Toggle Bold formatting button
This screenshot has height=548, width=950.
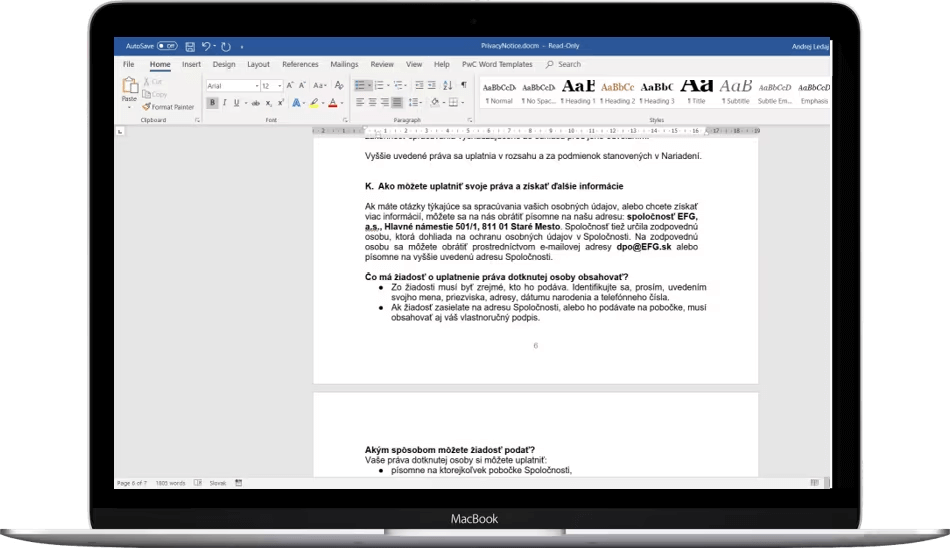(212, 102)
